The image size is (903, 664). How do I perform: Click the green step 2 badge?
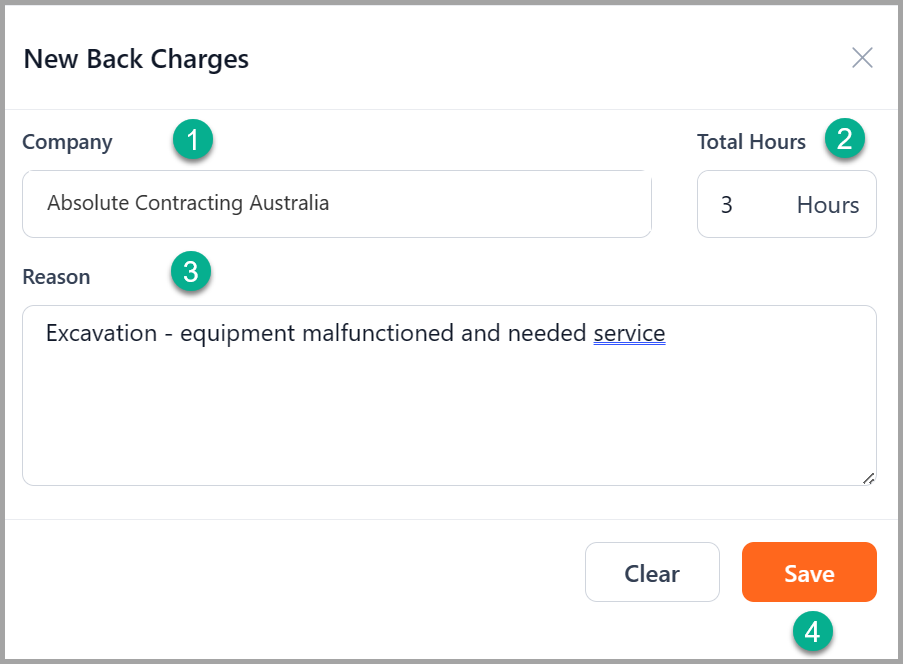(845, 139)
